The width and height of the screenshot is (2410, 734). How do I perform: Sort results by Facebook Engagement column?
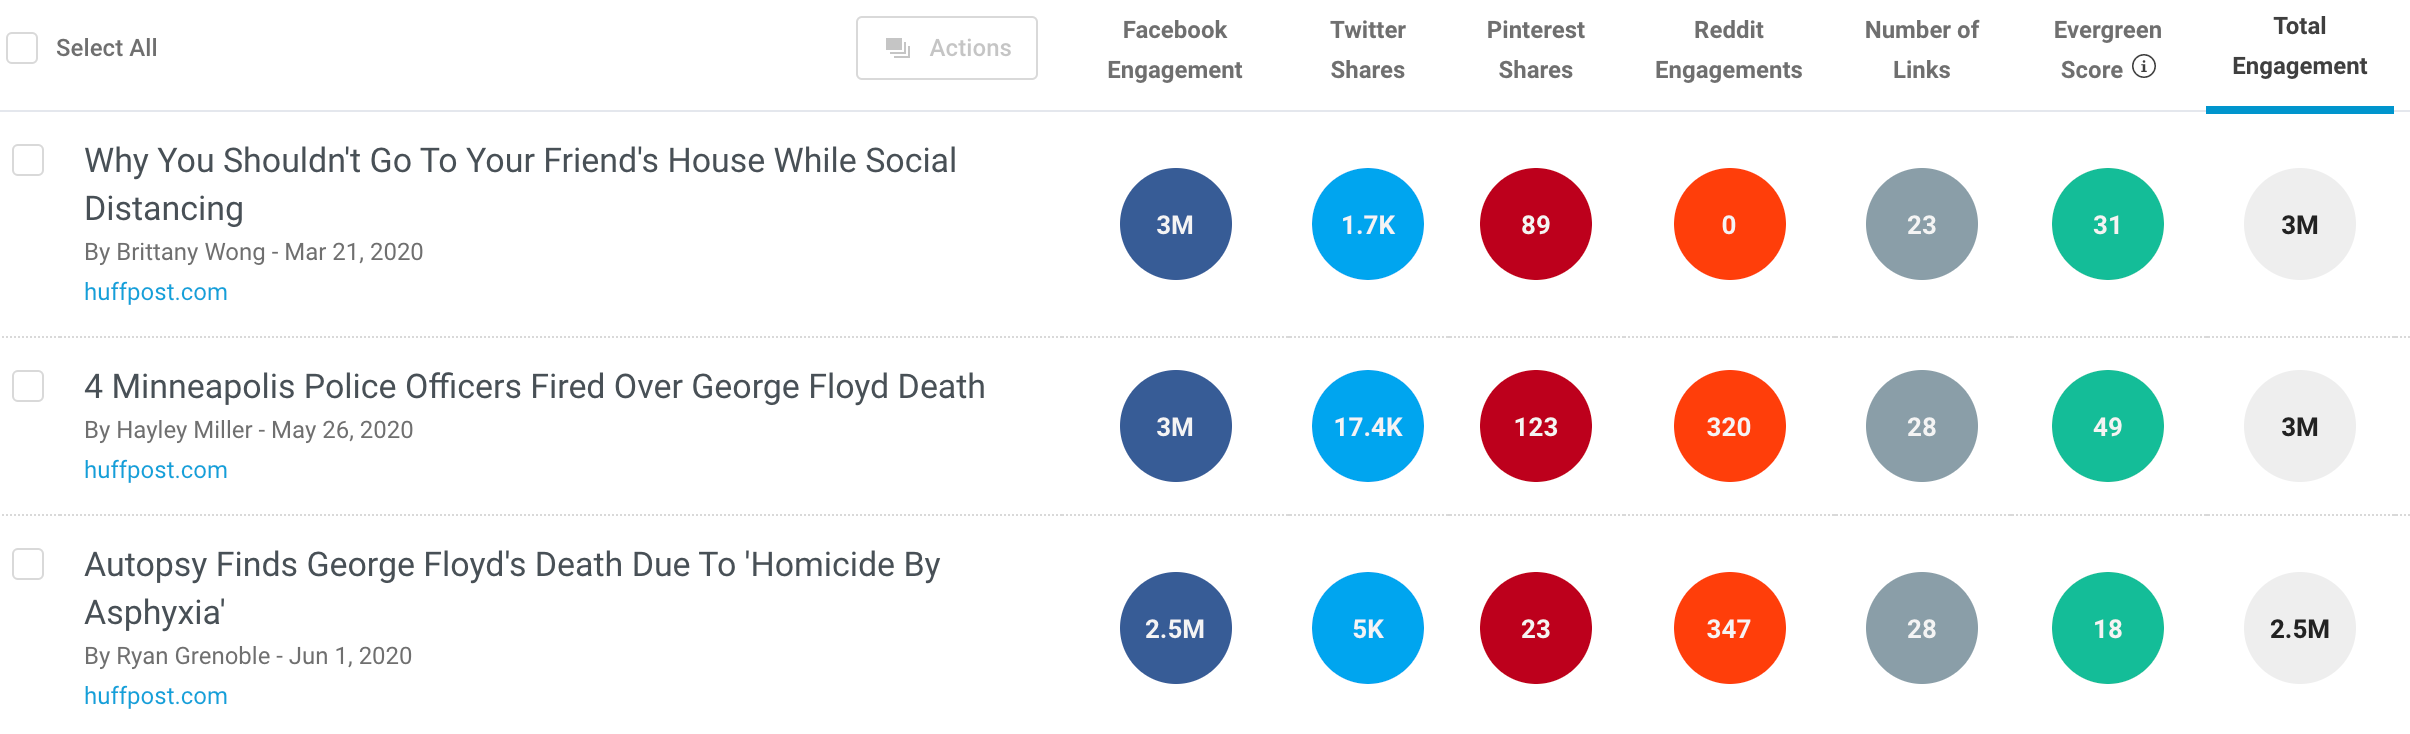tap(1175, 50)
